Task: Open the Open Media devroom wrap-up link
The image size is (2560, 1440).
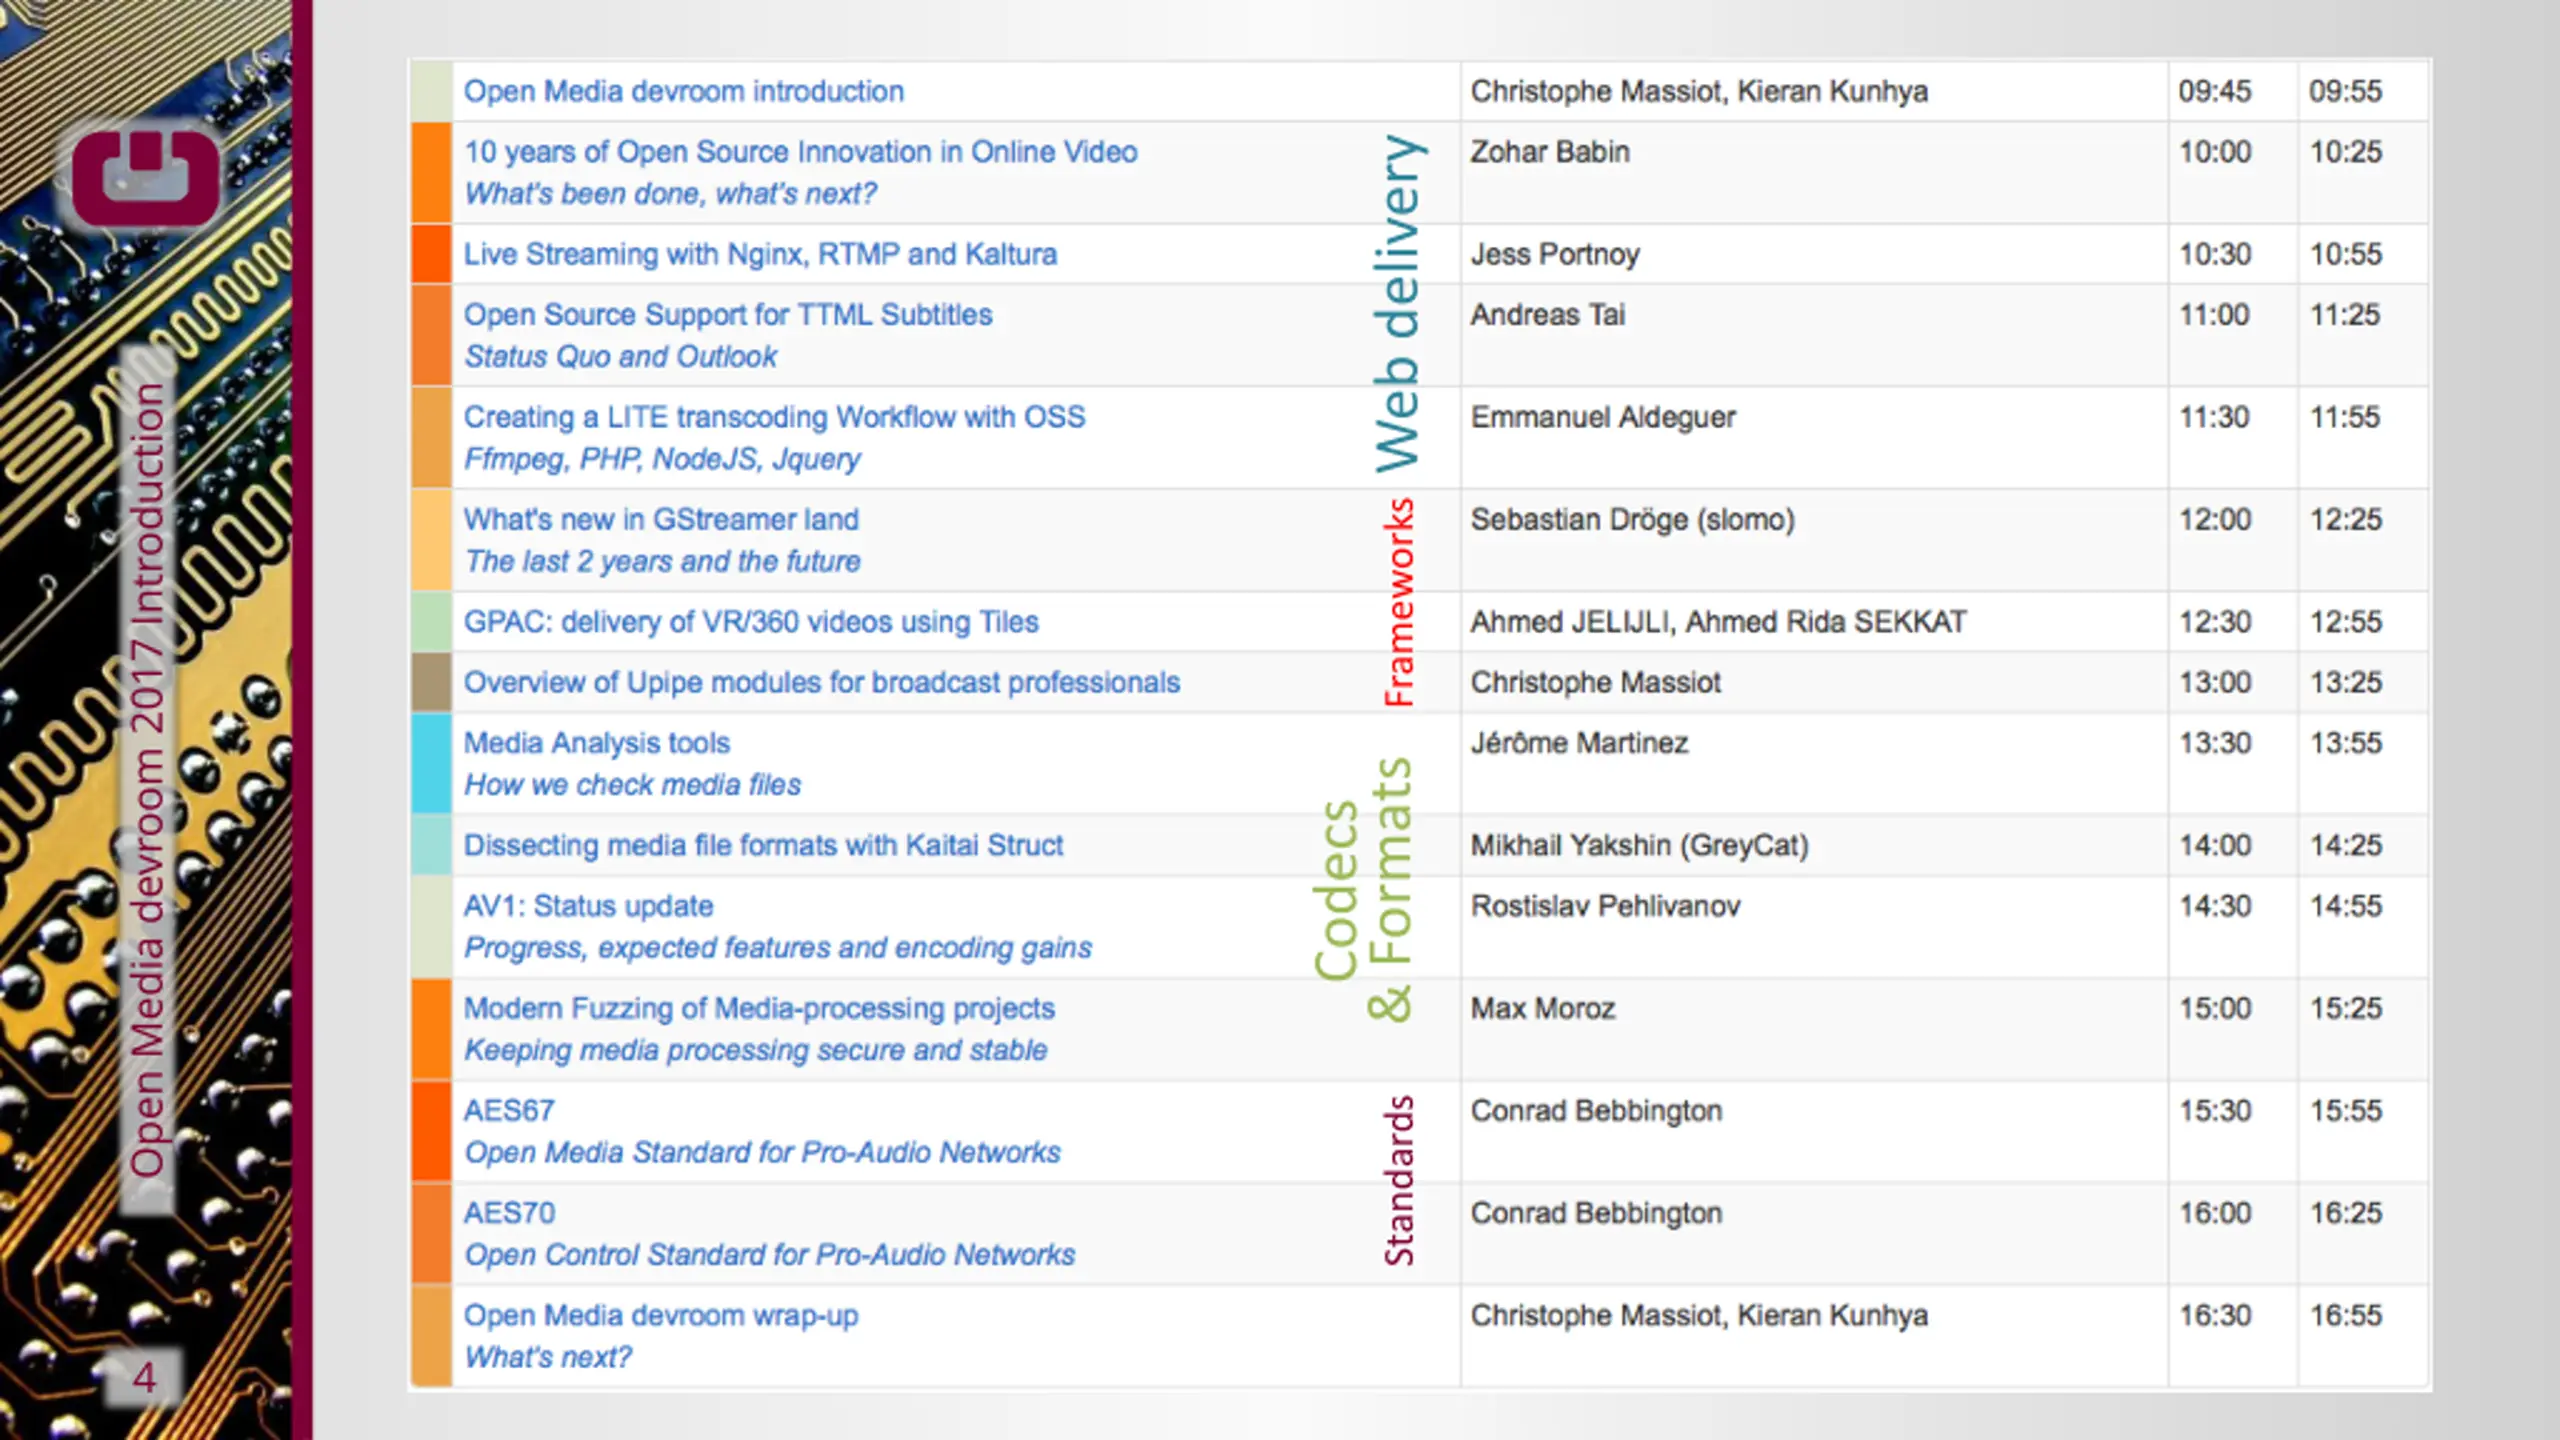Action: pos(661,1316)
